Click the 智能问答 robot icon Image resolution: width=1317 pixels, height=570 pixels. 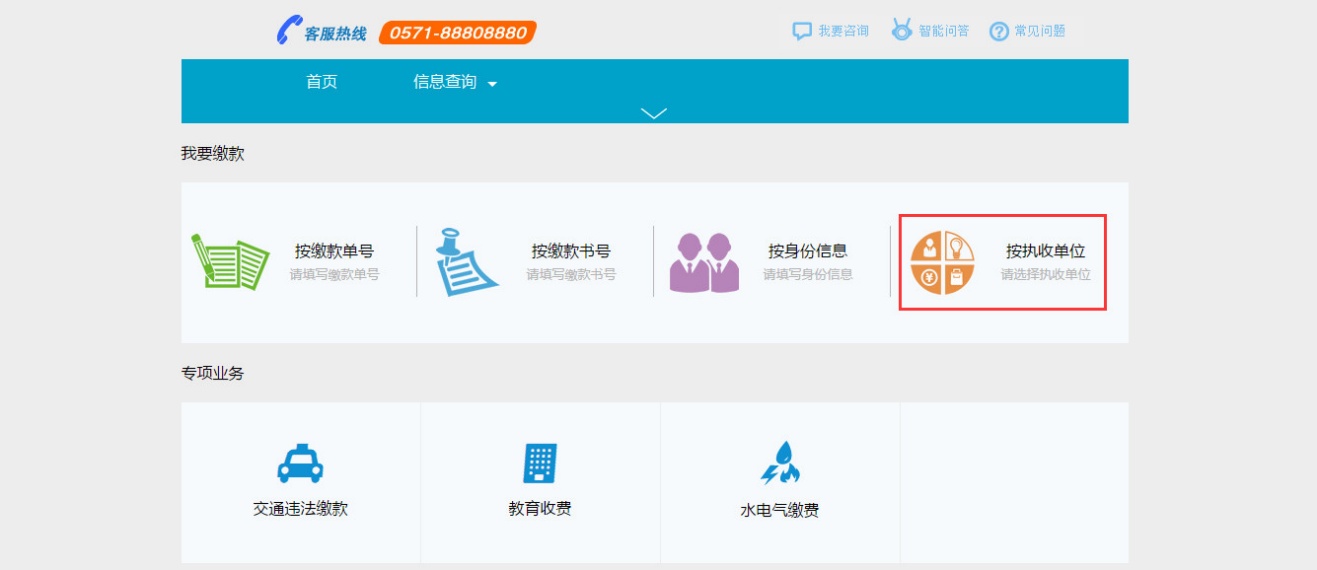(x=902, y=30)
